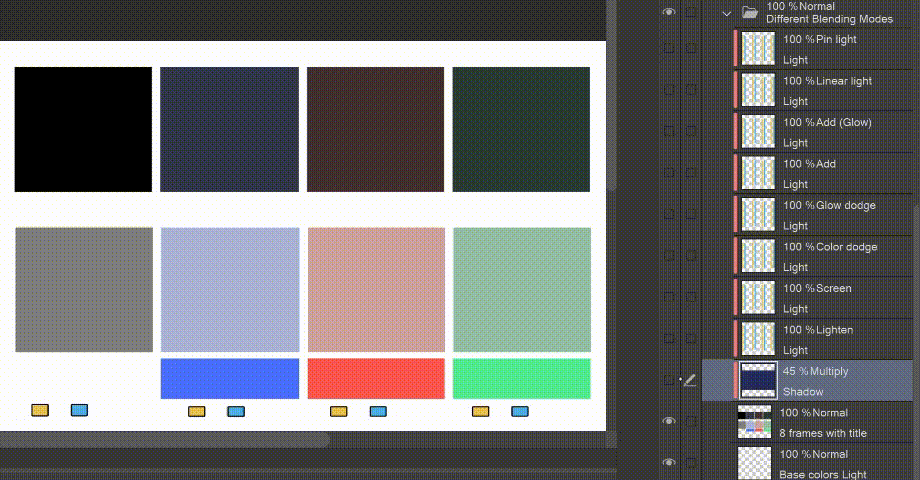Screen dimensions: 920x480
Task: Click the '8 frames with title' layer name
Action: pos(823,433)
